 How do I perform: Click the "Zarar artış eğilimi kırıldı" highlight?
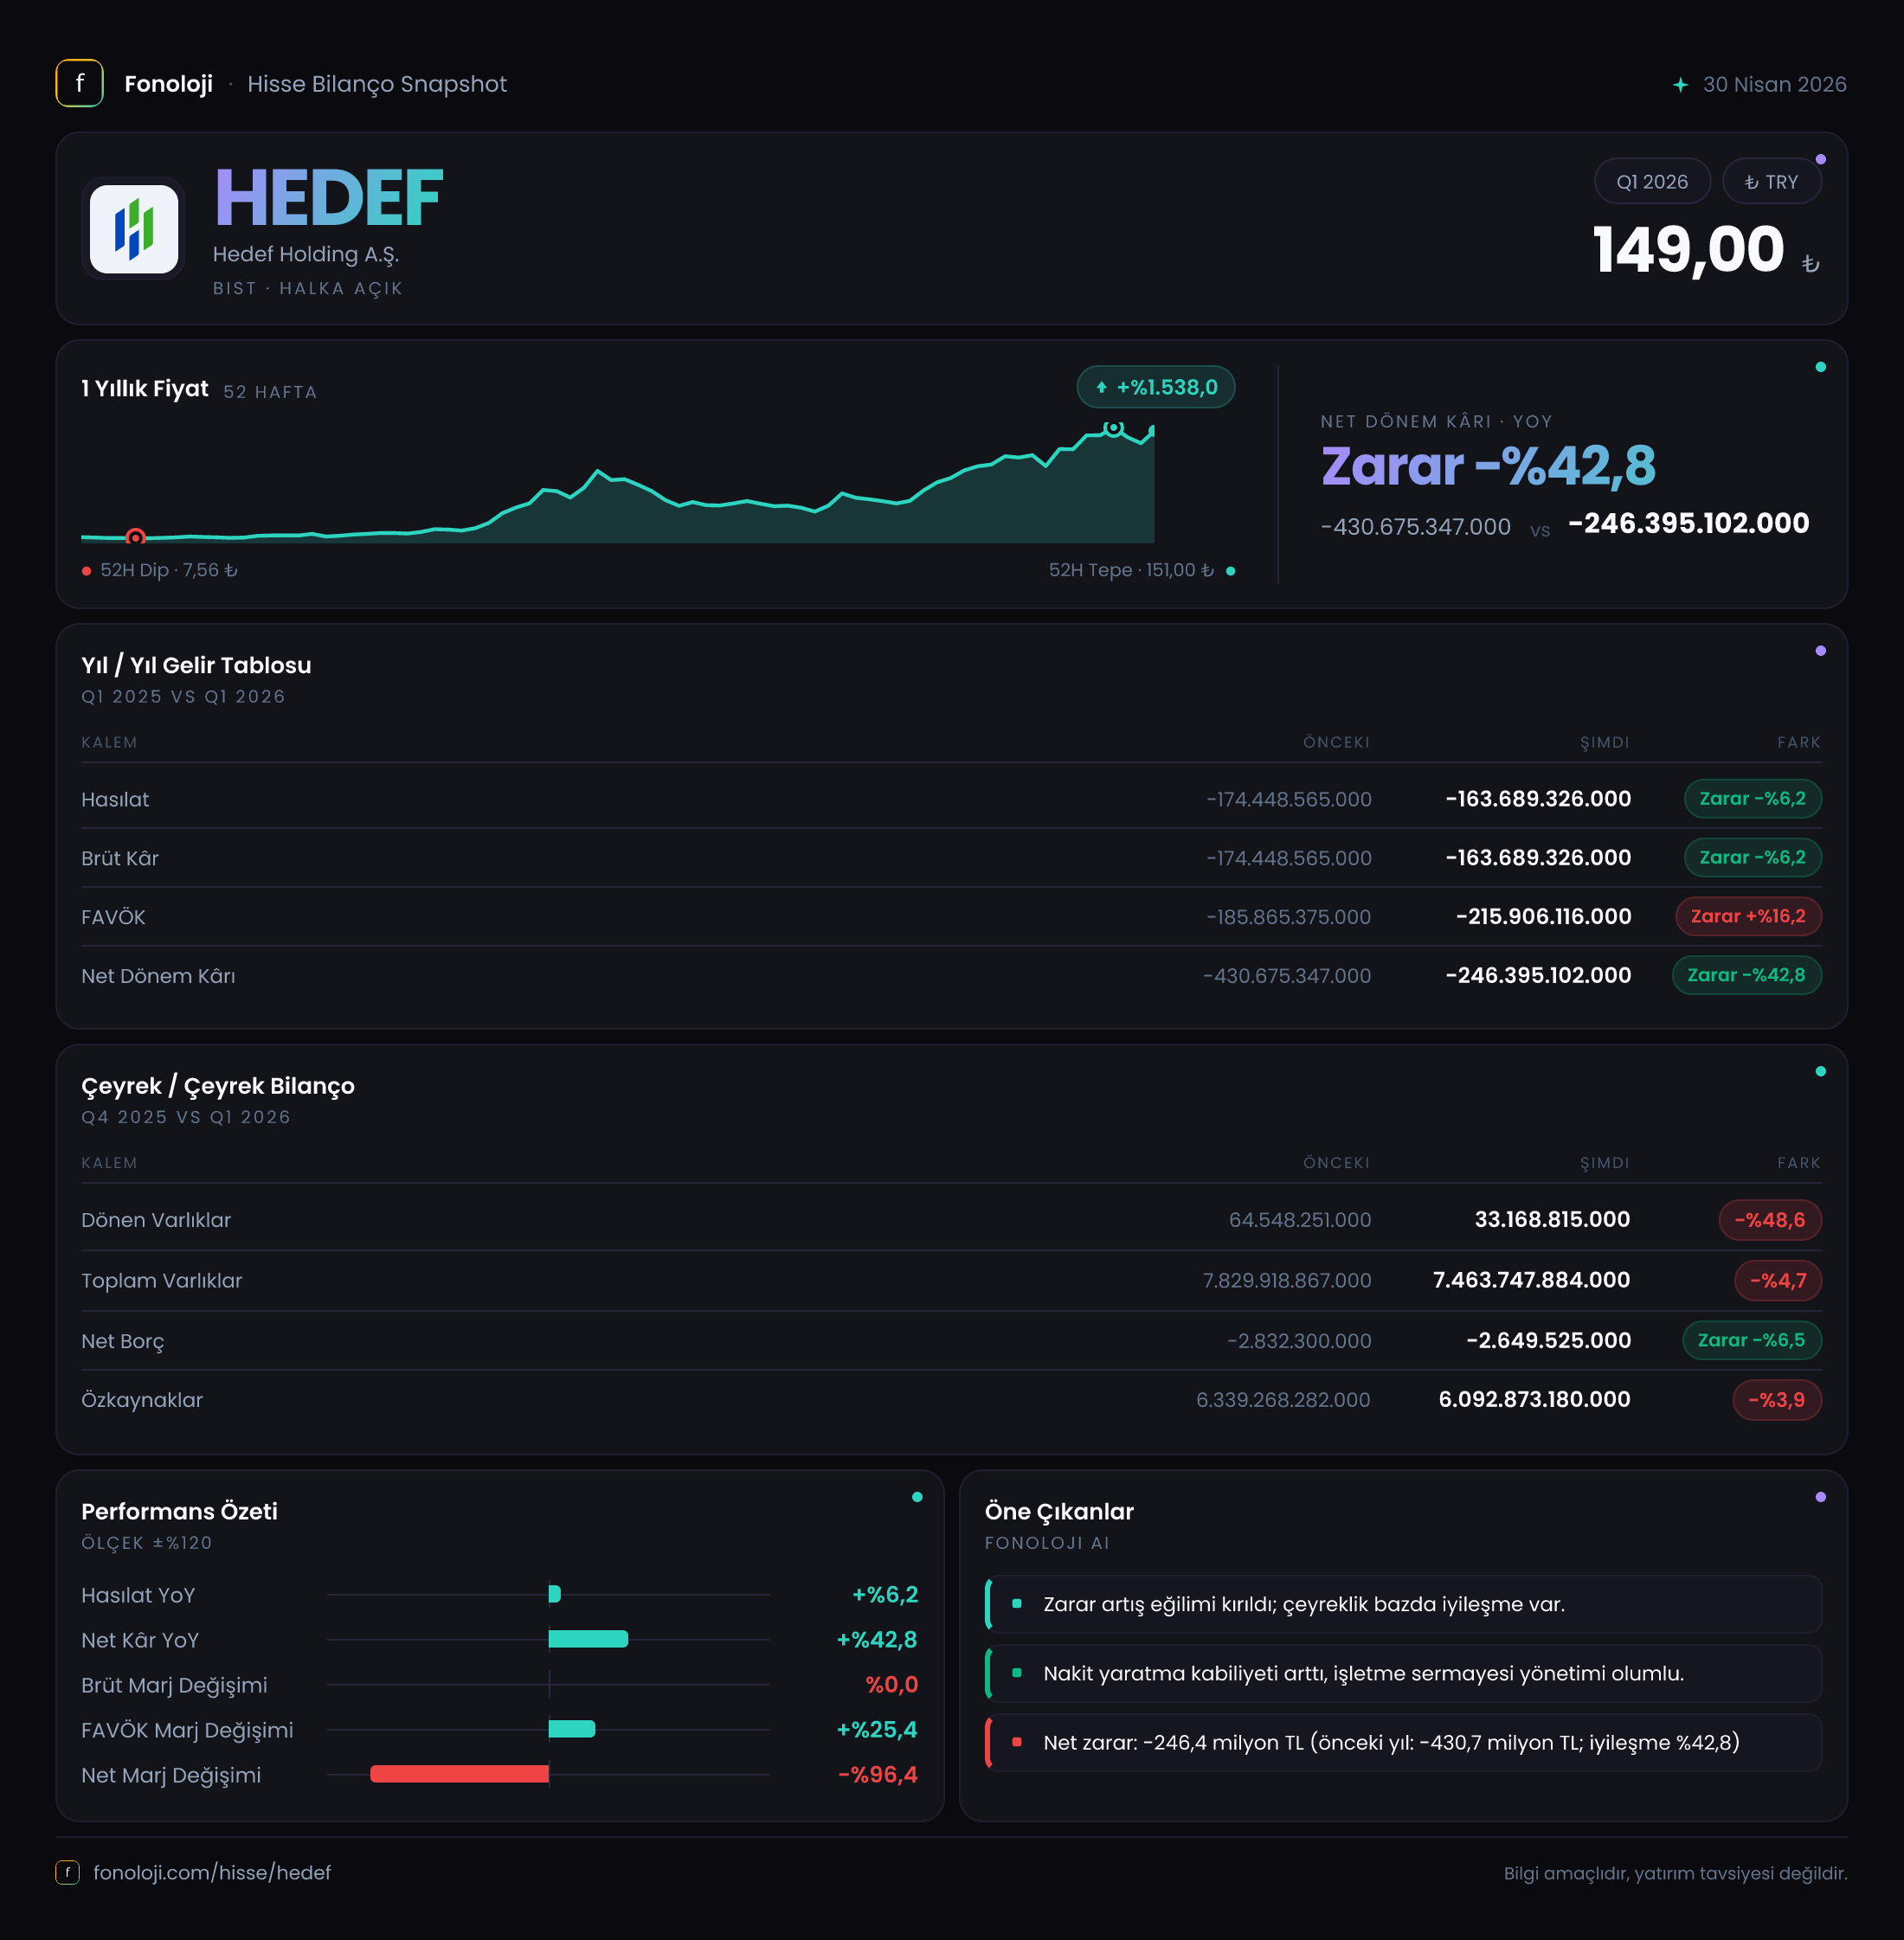(1403, 1605)
